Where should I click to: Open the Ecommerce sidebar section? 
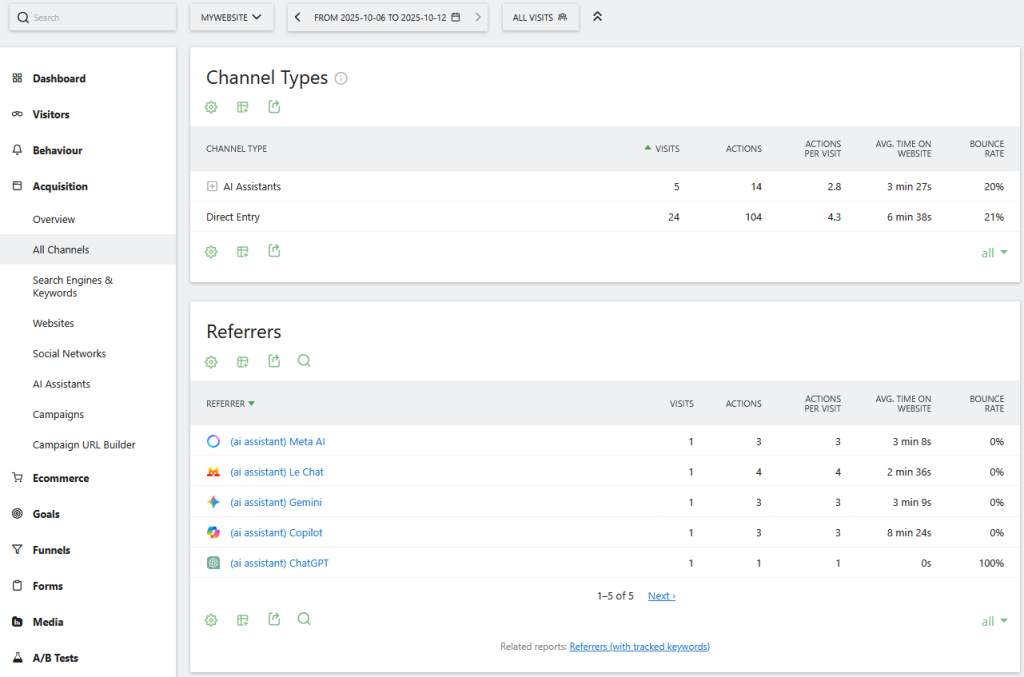click(60, 478)
